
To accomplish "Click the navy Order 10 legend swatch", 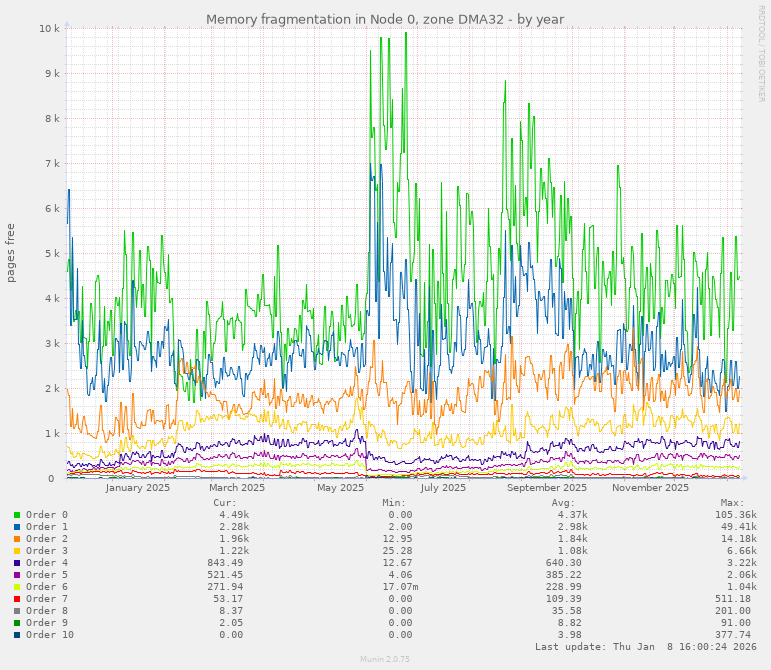I will coord(17,635).
